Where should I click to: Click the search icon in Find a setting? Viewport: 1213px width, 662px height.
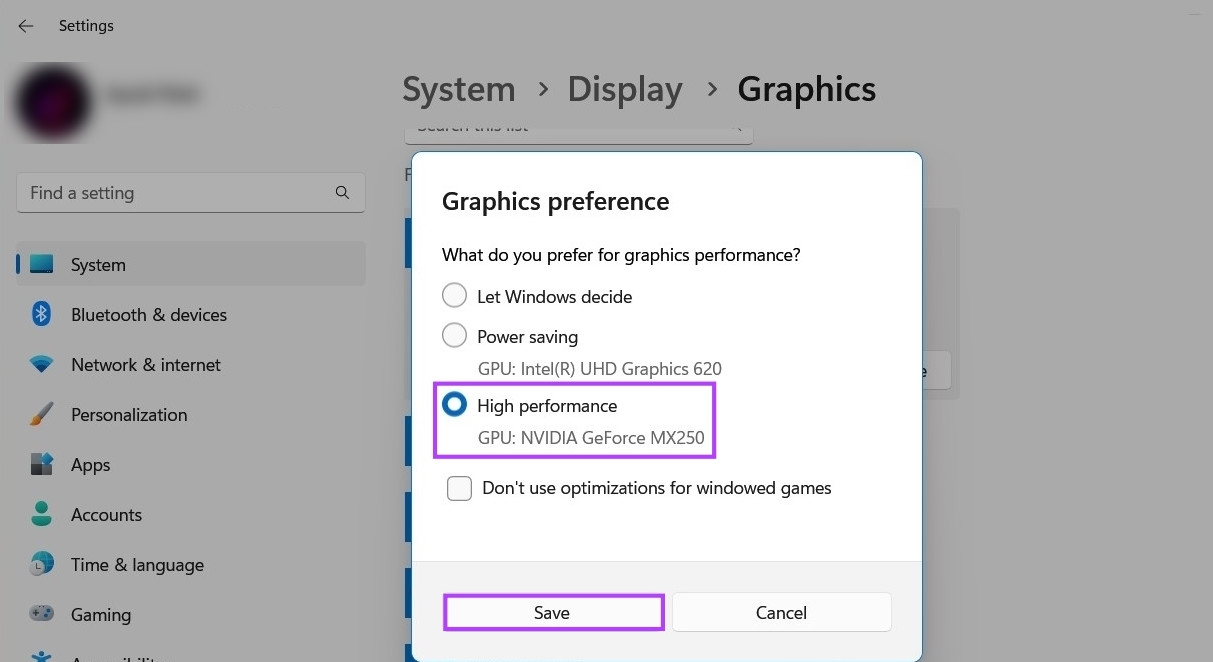coord(342,192)
